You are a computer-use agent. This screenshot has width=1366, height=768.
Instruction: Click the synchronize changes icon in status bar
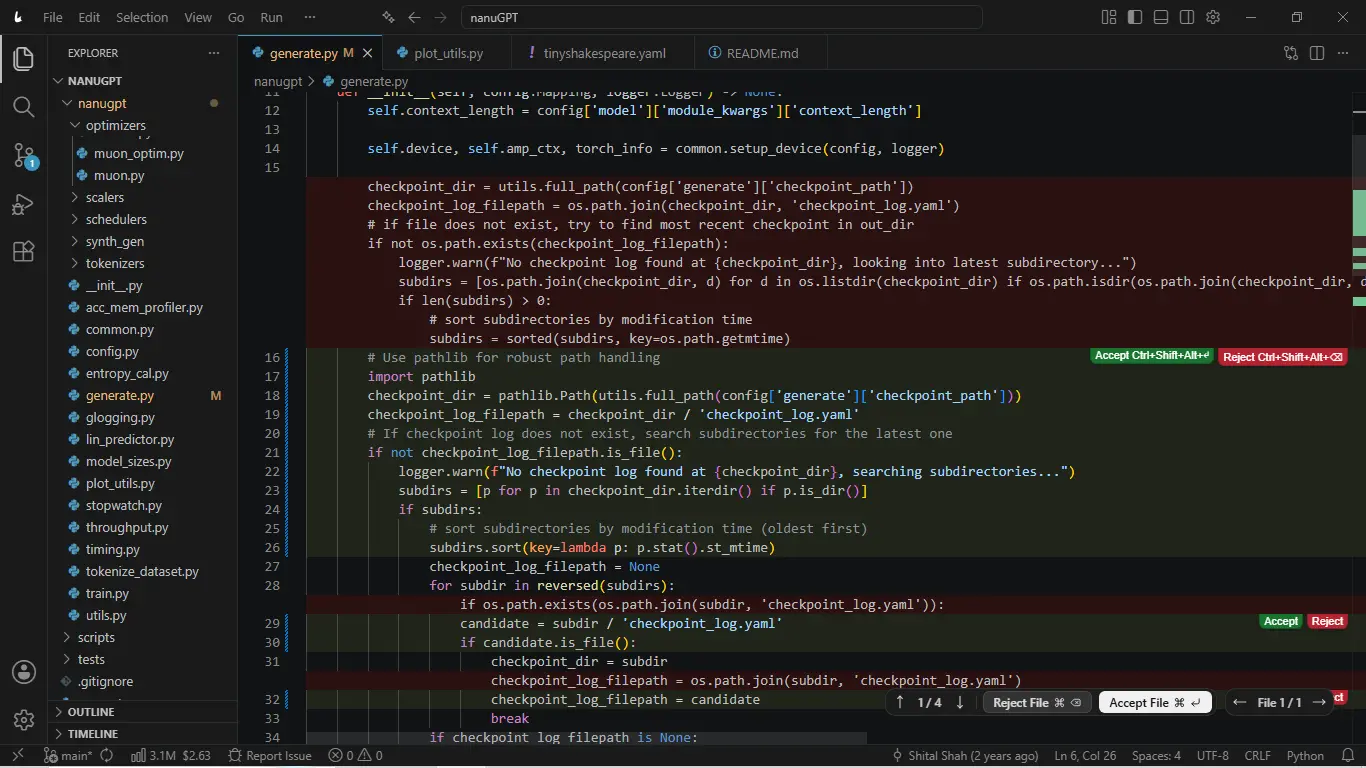(x=106, y=755)
